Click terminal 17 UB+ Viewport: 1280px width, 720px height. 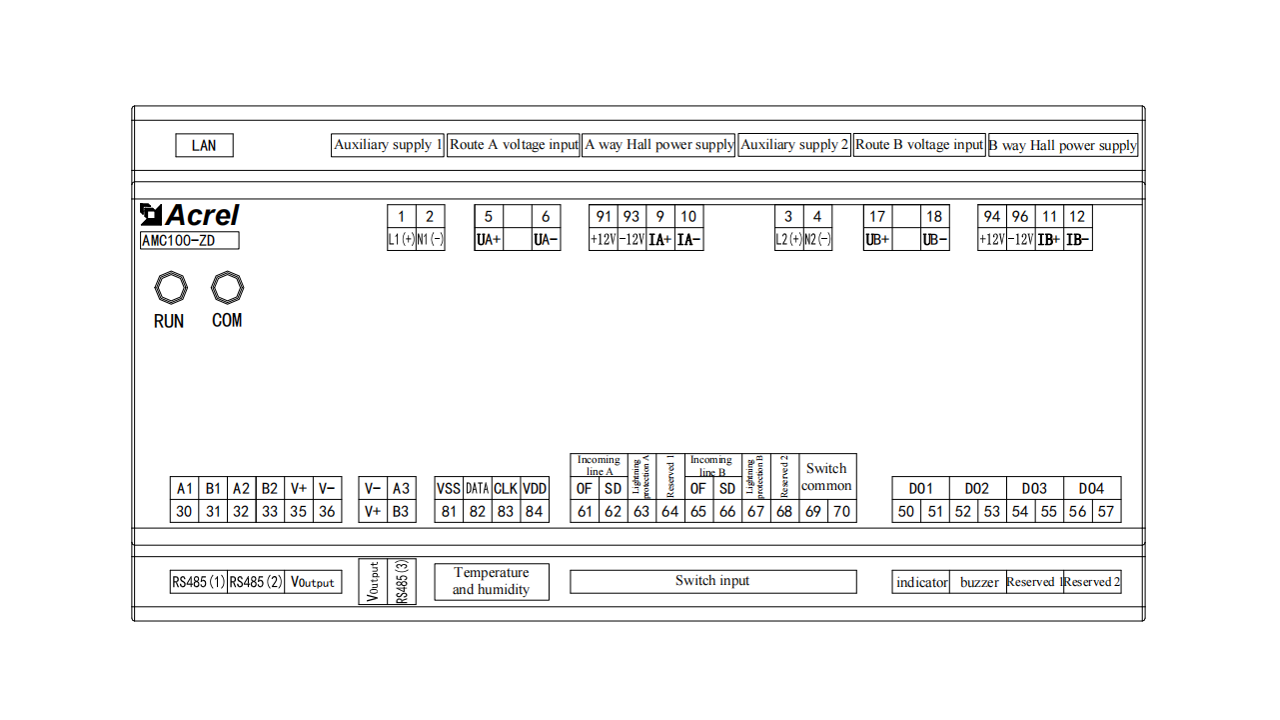tap(877, 228)
